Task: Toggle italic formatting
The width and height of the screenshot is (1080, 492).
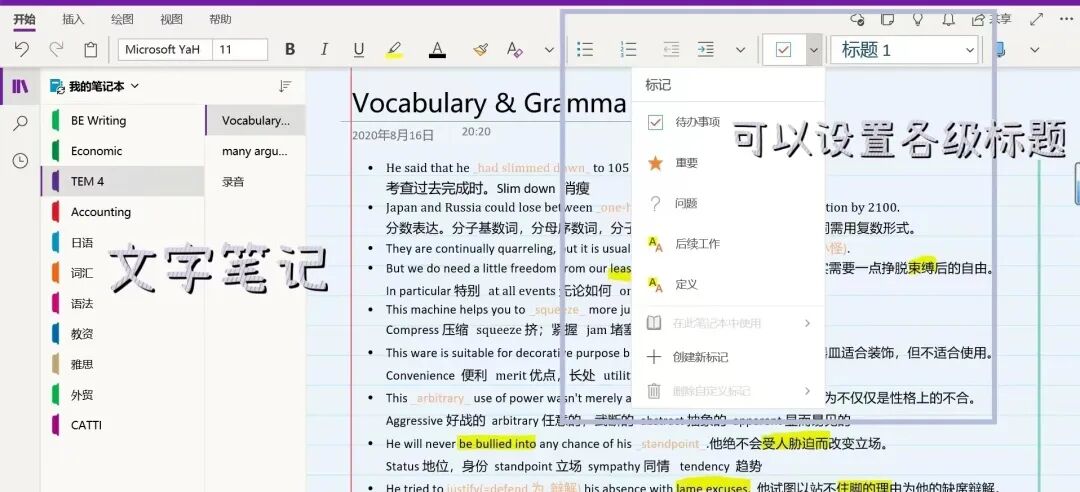Action: coord(324,50)
